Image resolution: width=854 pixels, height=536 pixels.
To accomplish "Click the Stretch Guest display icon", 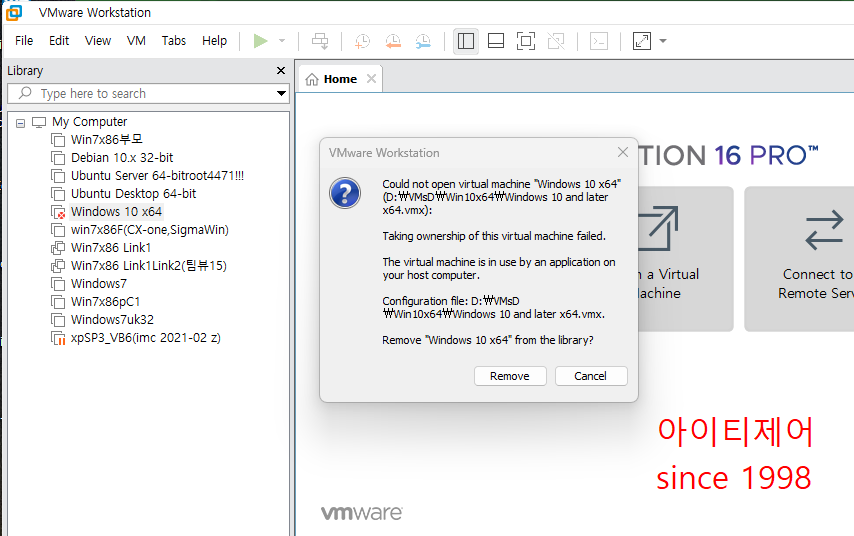I will click(x=642, y=41).
